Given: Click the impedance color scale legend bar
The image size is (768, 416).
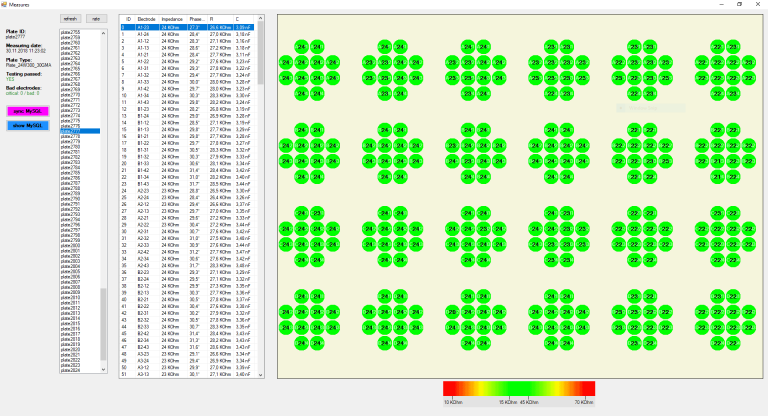Looking at the screenshot, I should click(519, 389).
